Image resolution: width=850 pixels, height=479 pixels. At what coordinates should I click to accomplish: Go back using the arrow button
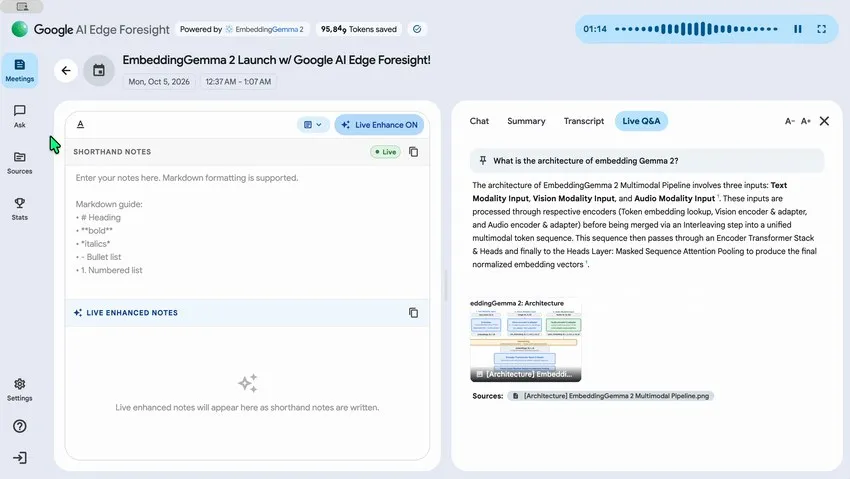[66, 70]
